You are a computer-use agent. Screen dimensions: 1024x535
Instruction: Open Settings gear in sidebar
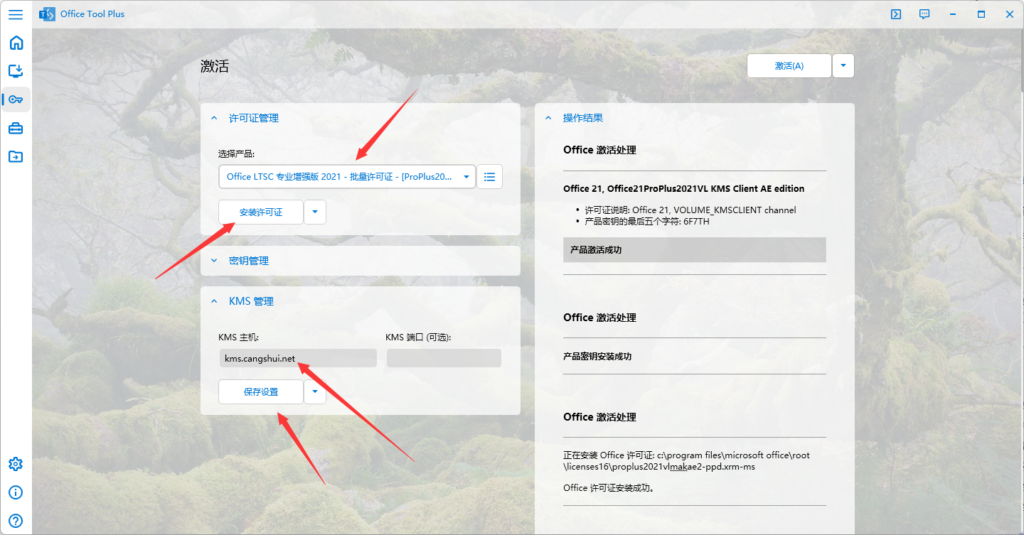click(x=16, y=464)
